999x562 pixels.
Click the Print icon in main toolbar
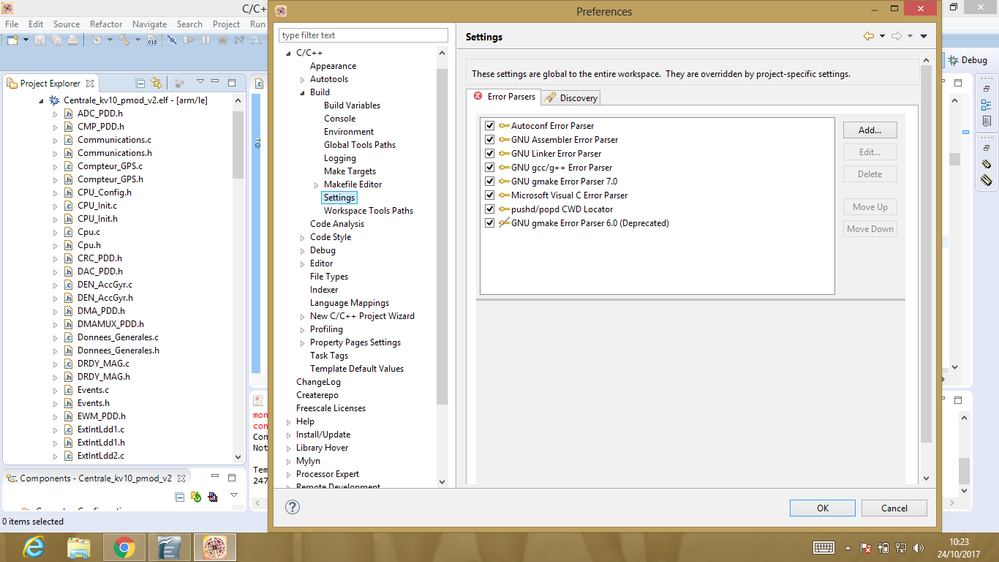tap(73, 40)
